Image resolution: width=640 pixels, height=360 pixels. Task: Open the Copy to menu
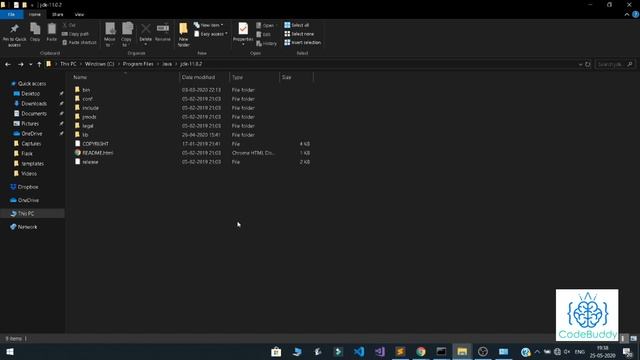127,34
